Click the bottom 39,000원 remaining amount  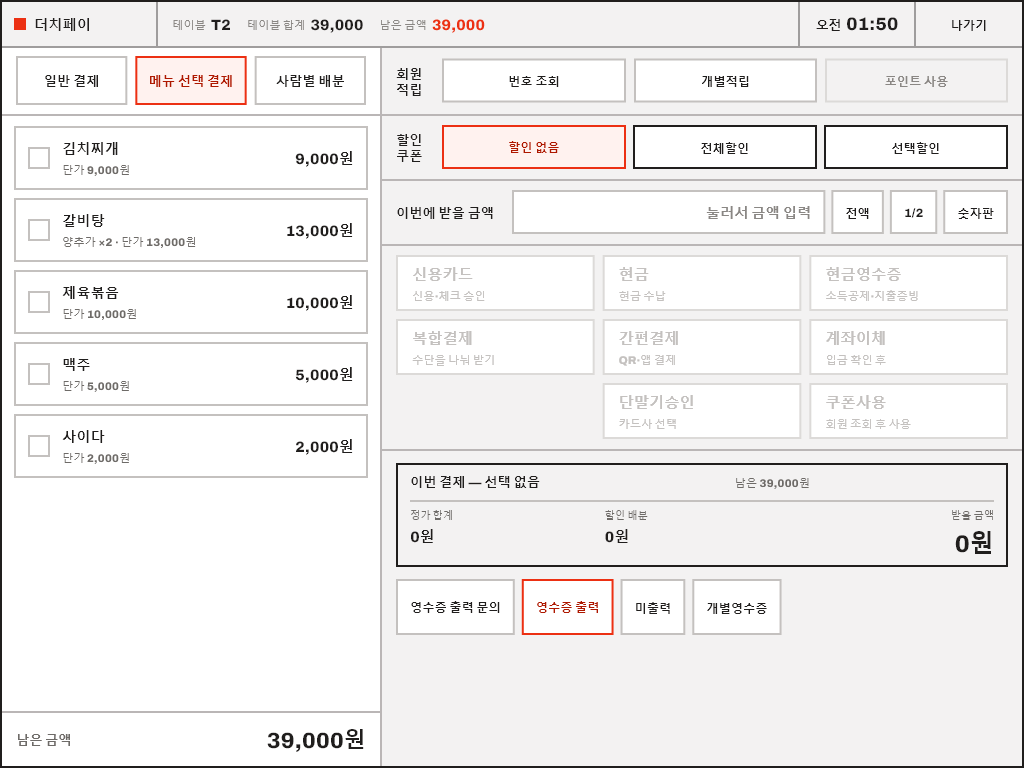[x=315, y=739]
